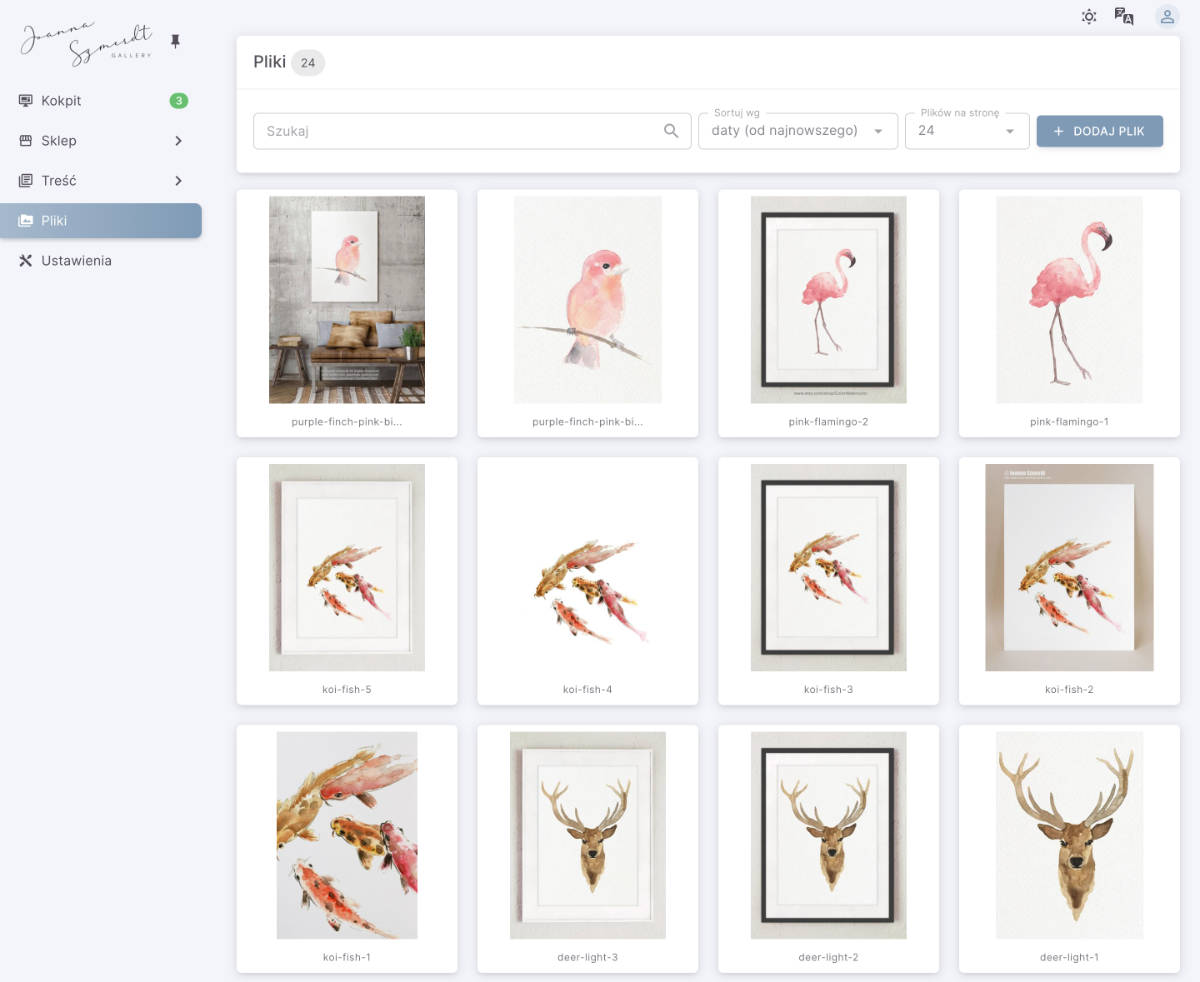
Task: Click the content icon beside Treść
Action: (24, 180)
